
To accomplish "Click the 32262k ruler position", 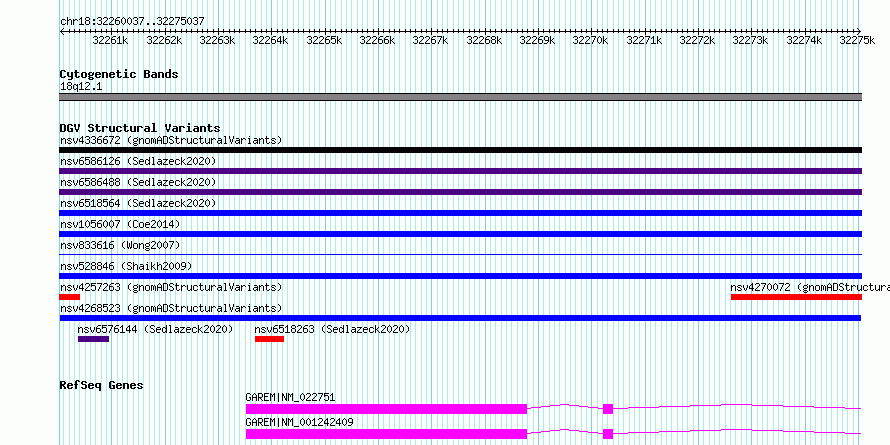I will click(x=164, y=40).
